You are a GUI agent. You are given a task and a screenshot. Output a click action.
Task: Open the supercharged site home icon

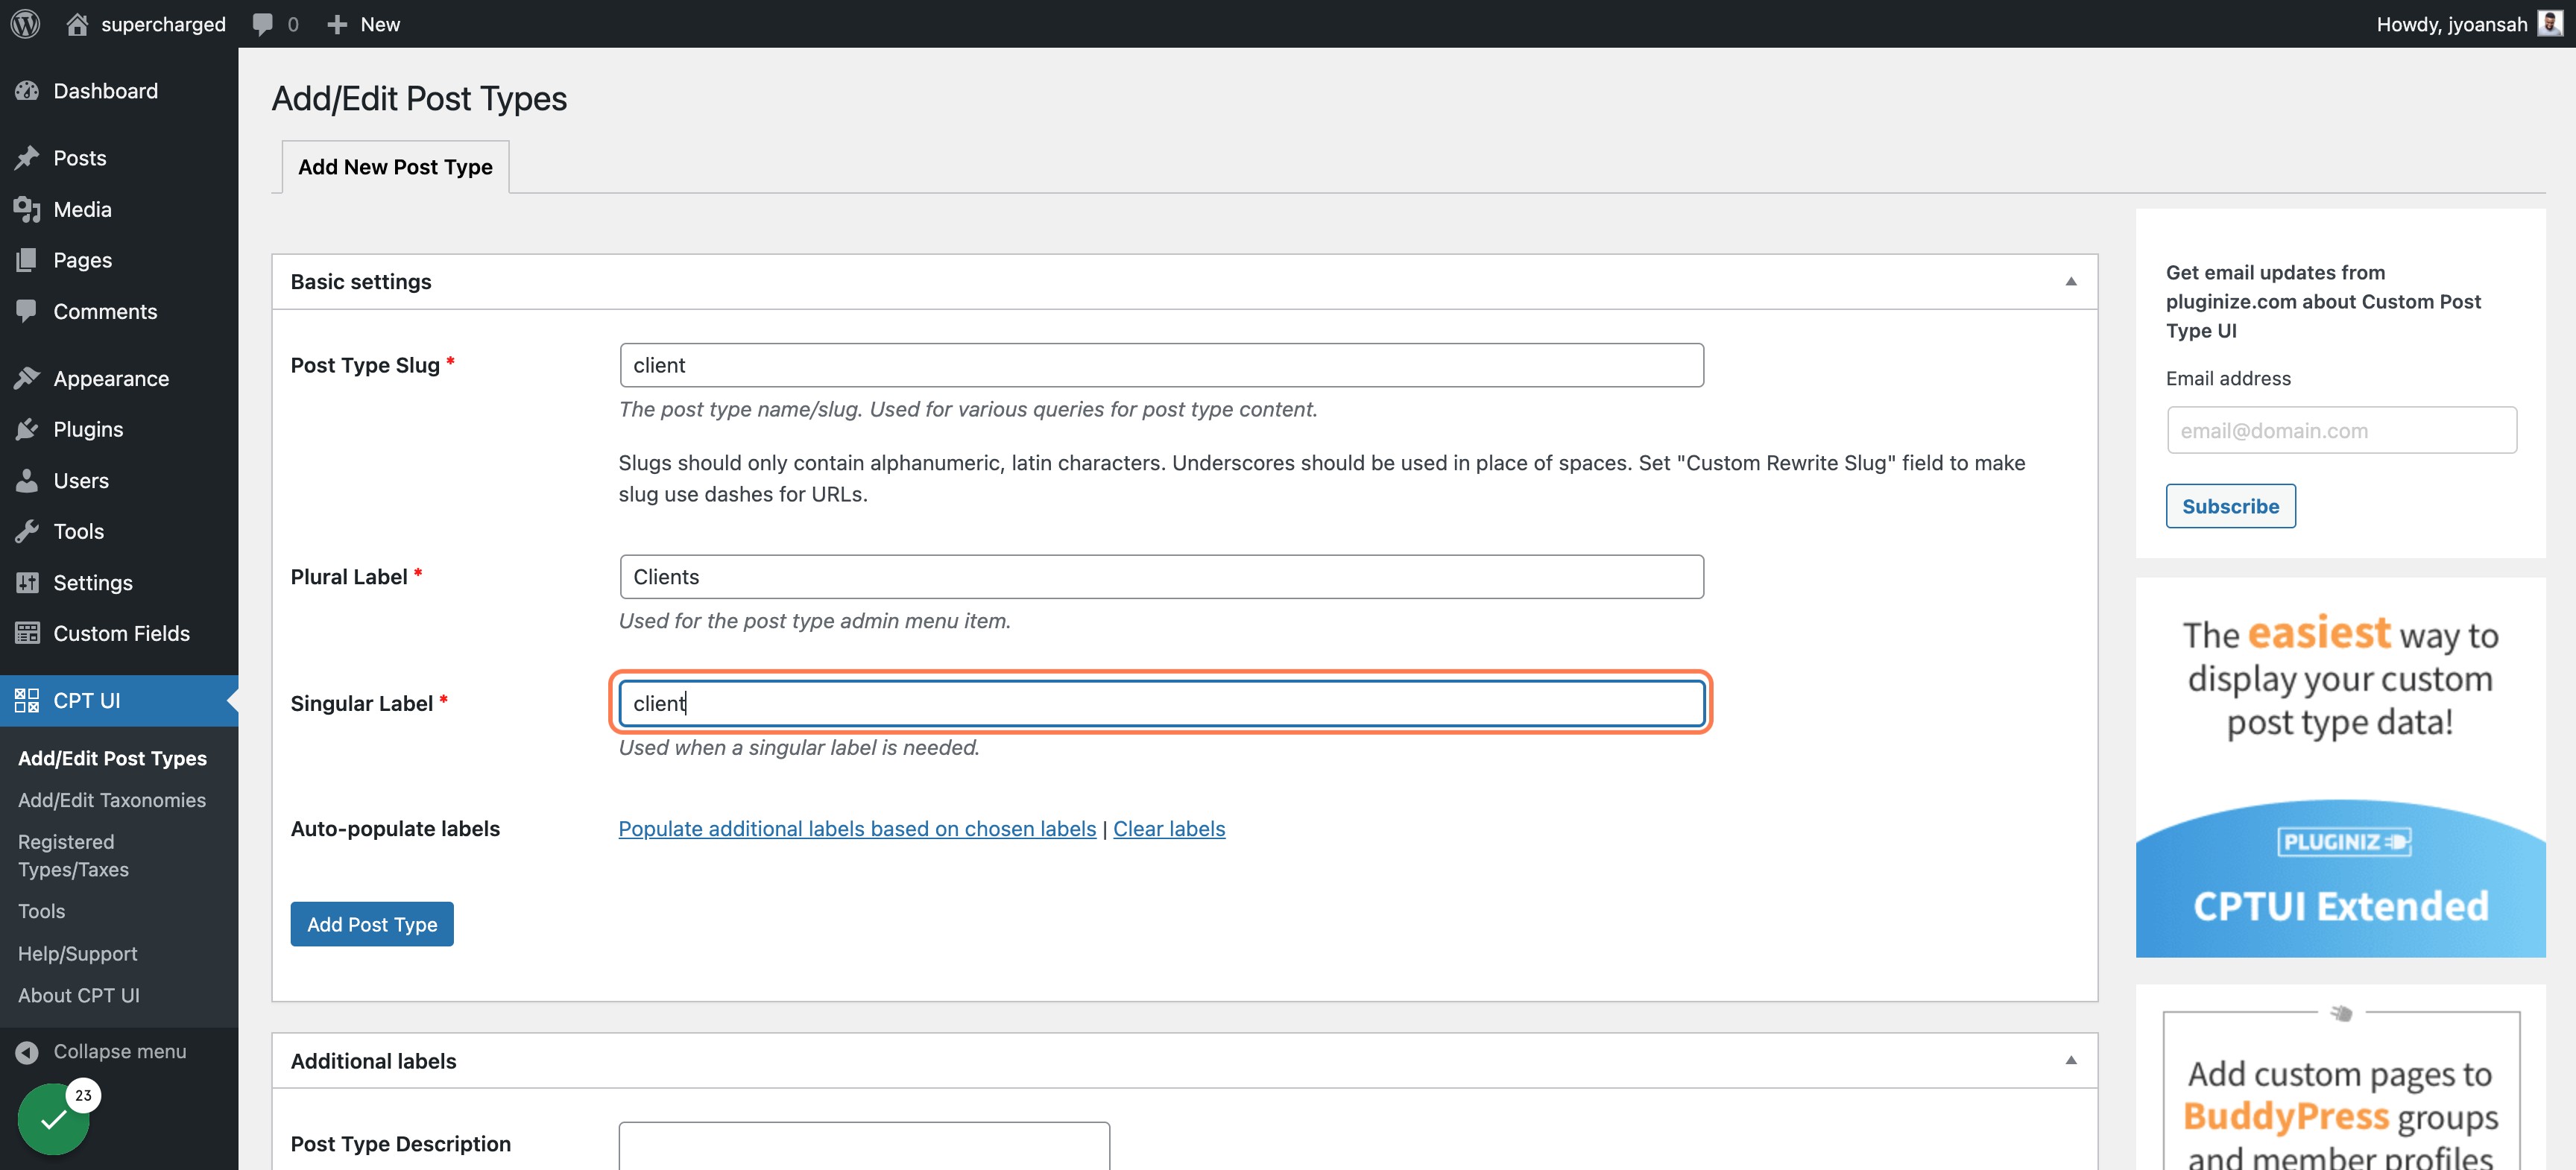pyautogui.click(x=77, y=24)
